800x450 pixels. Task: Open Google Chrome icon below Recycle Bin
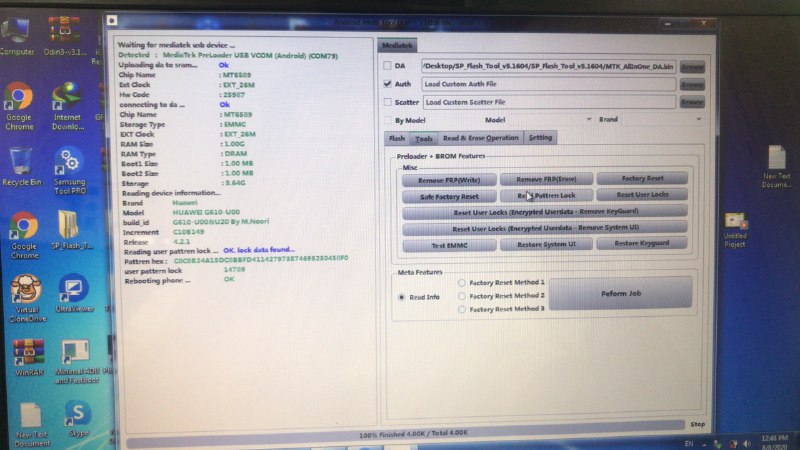pyautogui.click(x=24, y=236)
